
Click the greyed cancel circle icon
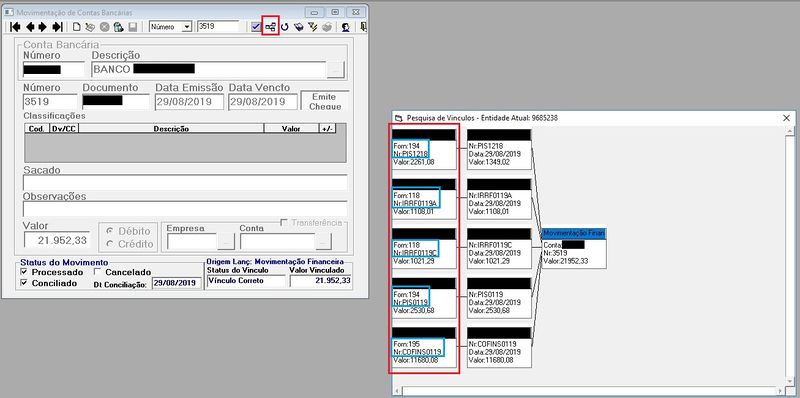pos(105,27)
